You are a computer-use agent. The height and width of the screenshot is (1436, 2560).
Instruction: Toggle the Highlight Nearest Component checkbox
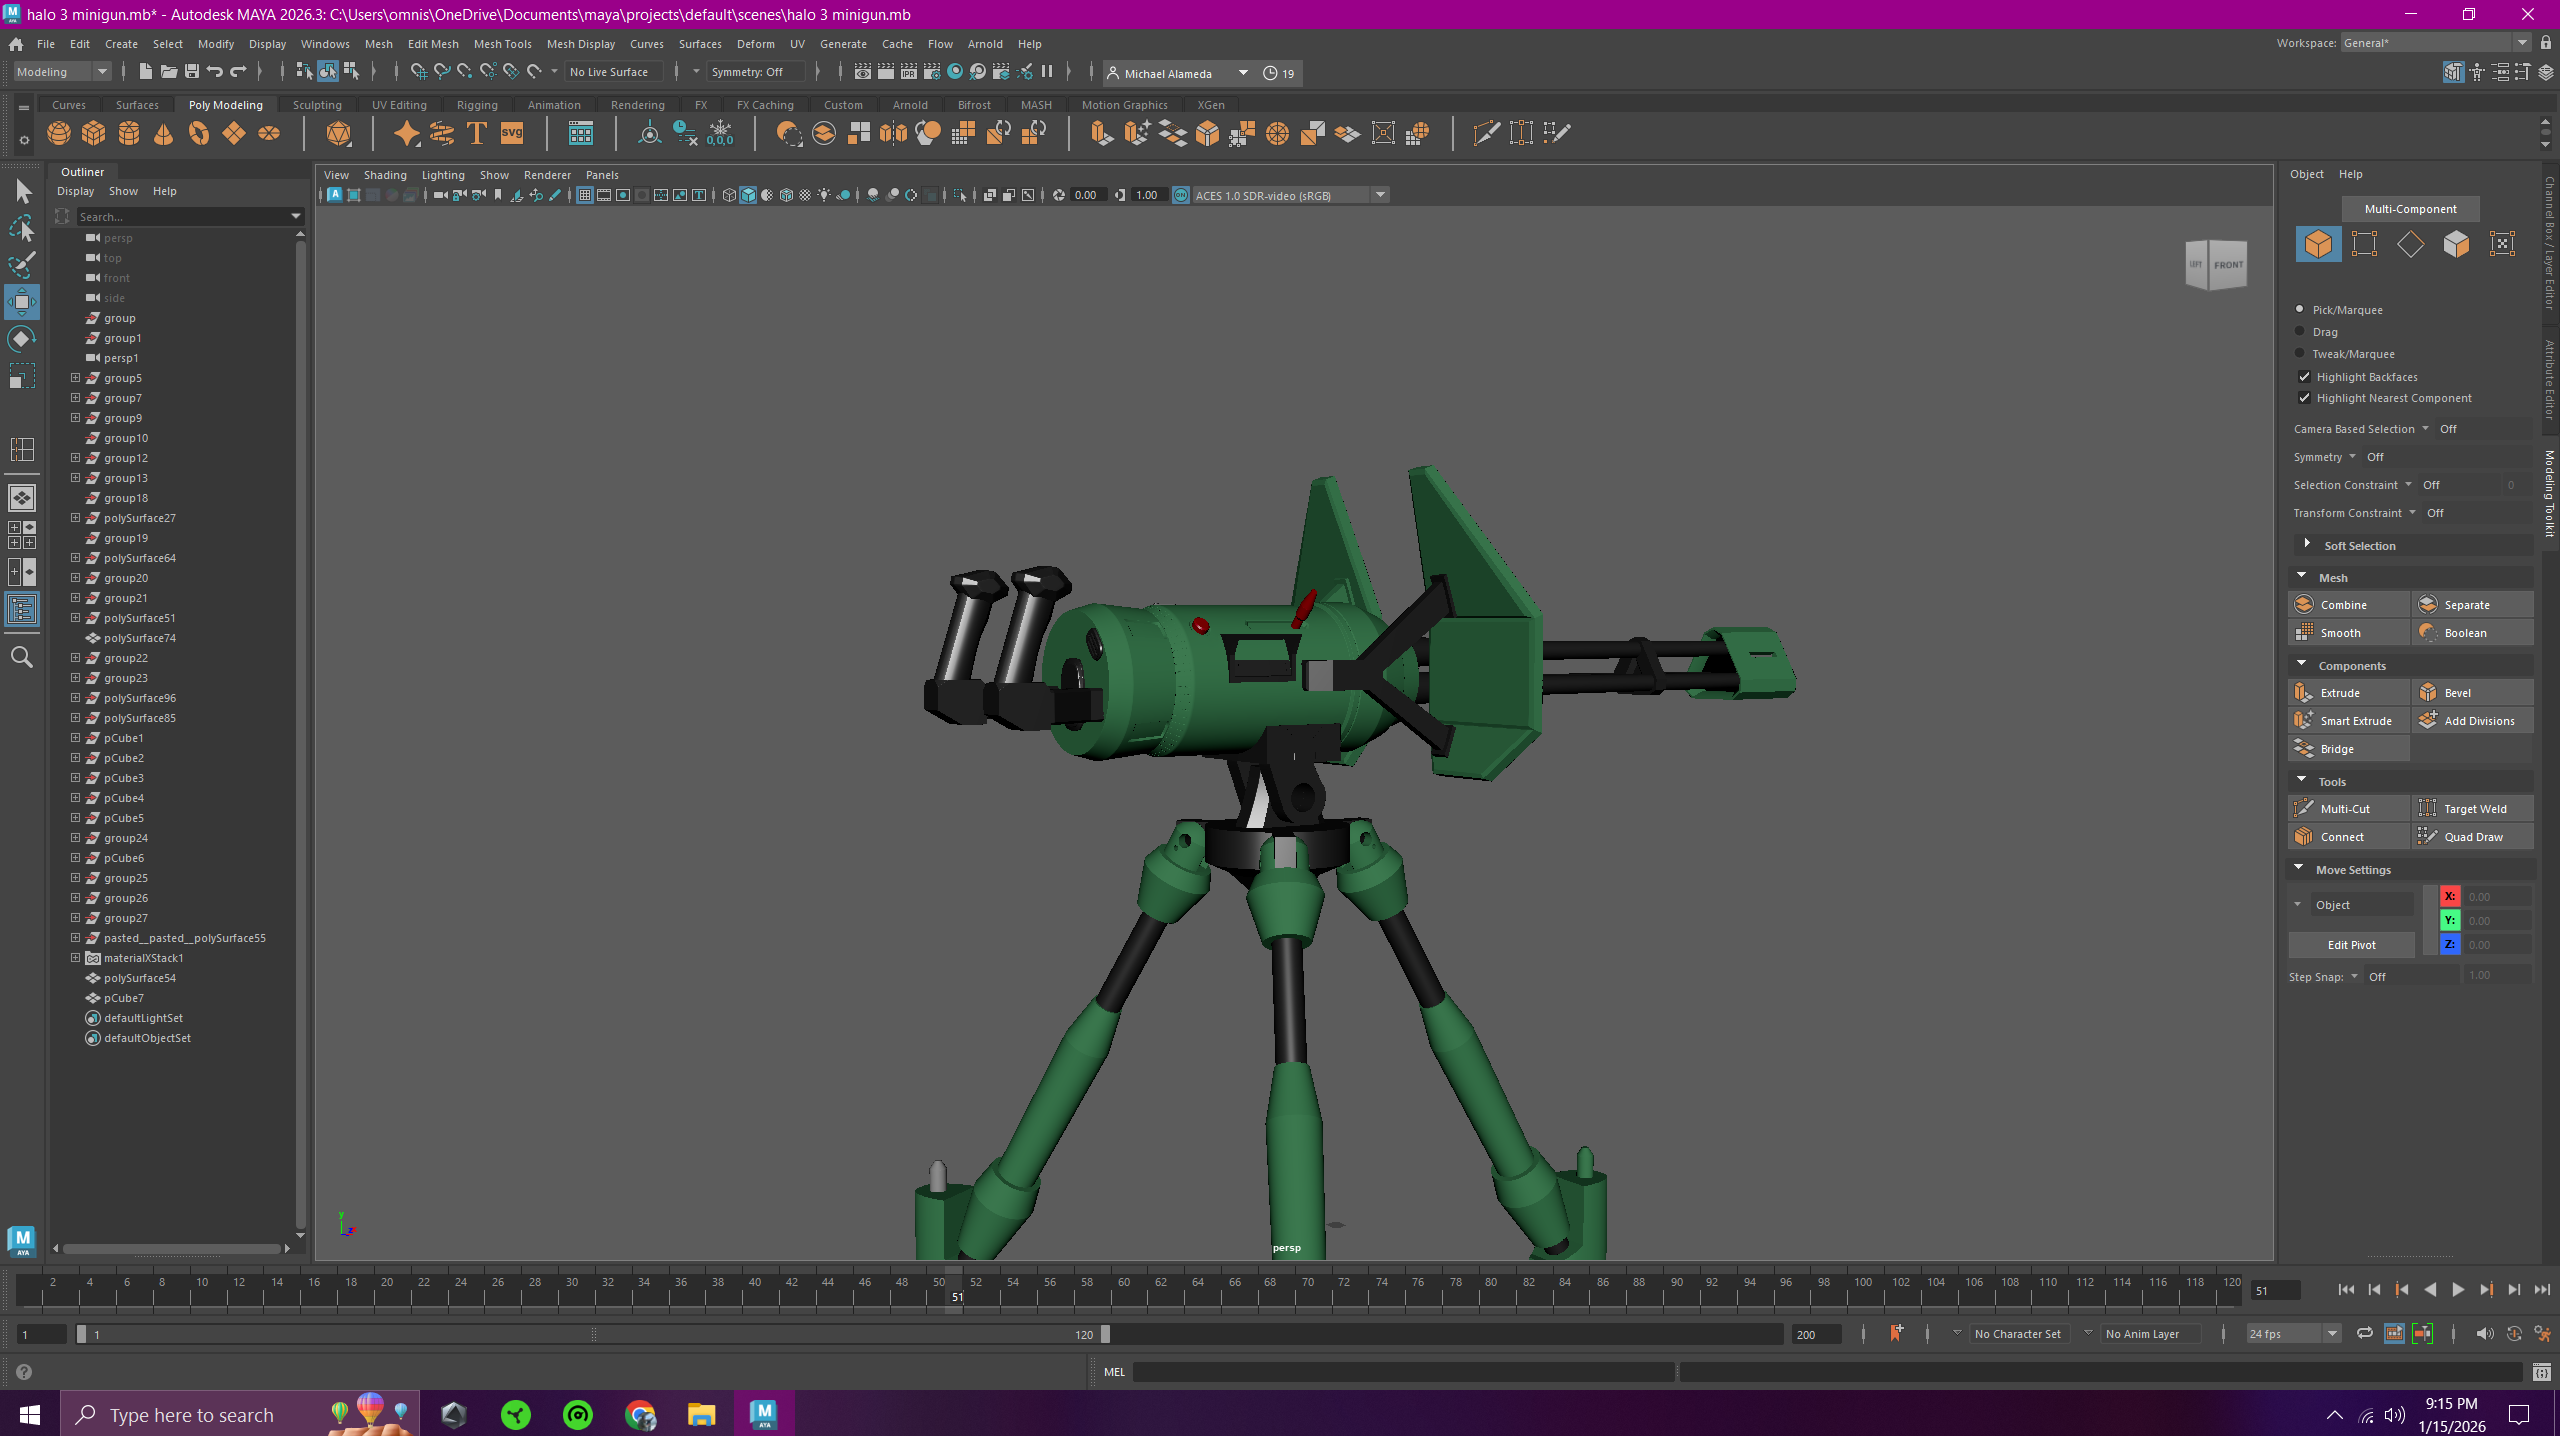click(x=2304, y=398)
